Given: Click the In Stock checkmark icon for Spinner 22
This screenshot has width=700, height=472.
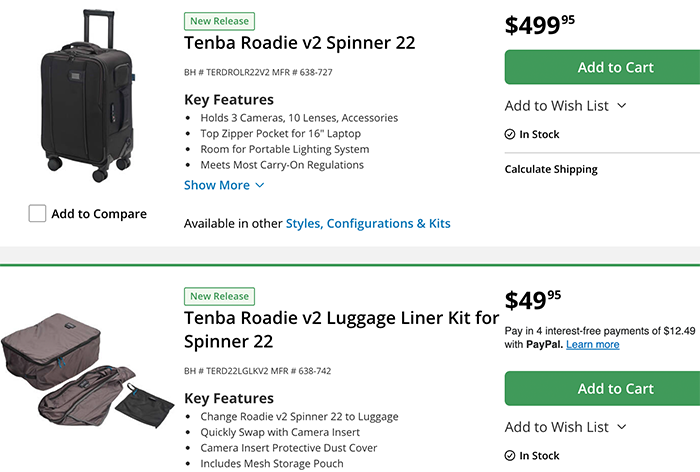Looking at the screenshot, I should tap(510, 134).
